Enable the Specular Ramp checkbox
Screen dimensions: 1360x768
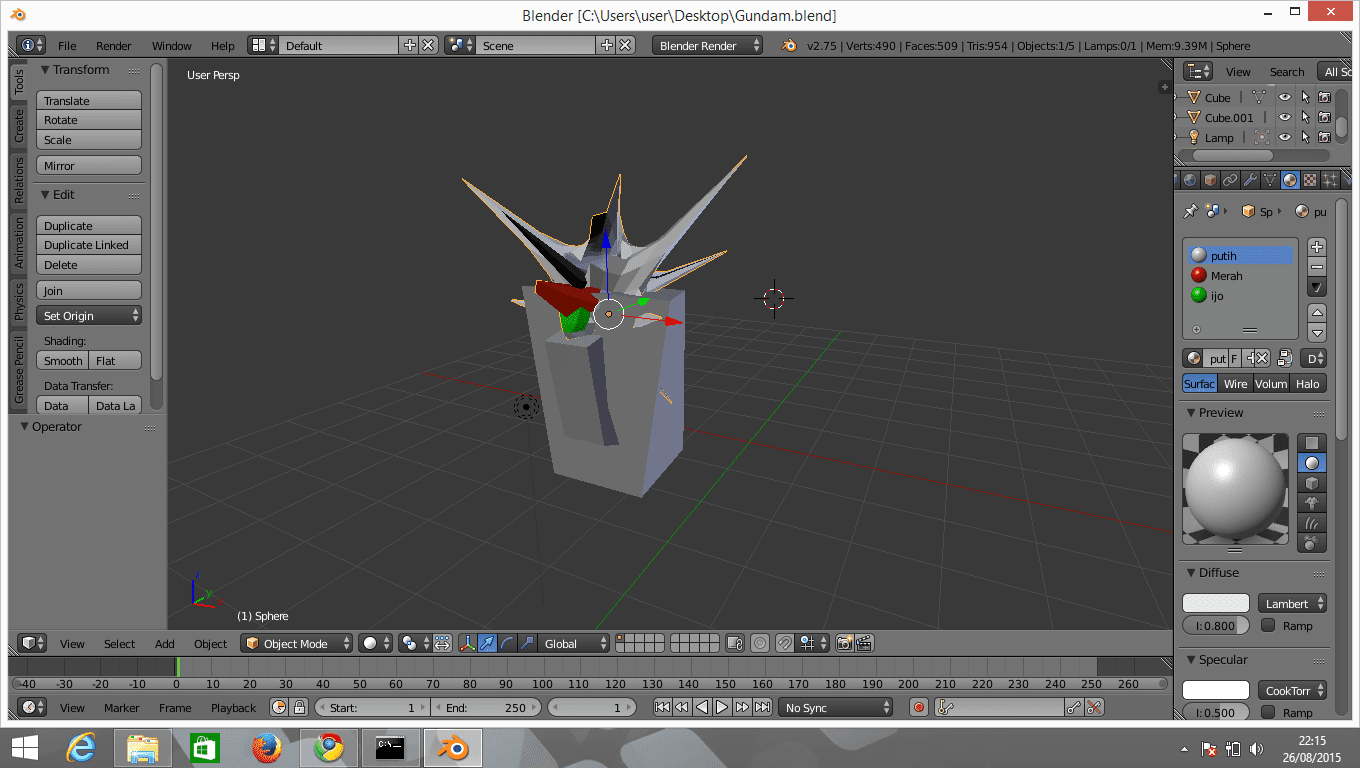pyautogui.click(x=1268, y=713)
